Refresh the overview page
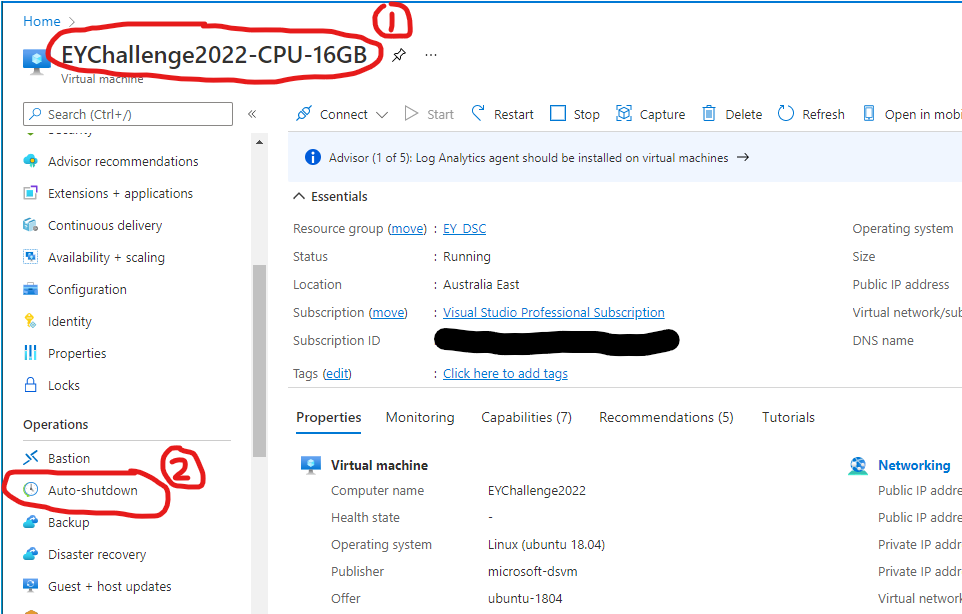This screenshot has height=614, width=962. click(811, 114)
